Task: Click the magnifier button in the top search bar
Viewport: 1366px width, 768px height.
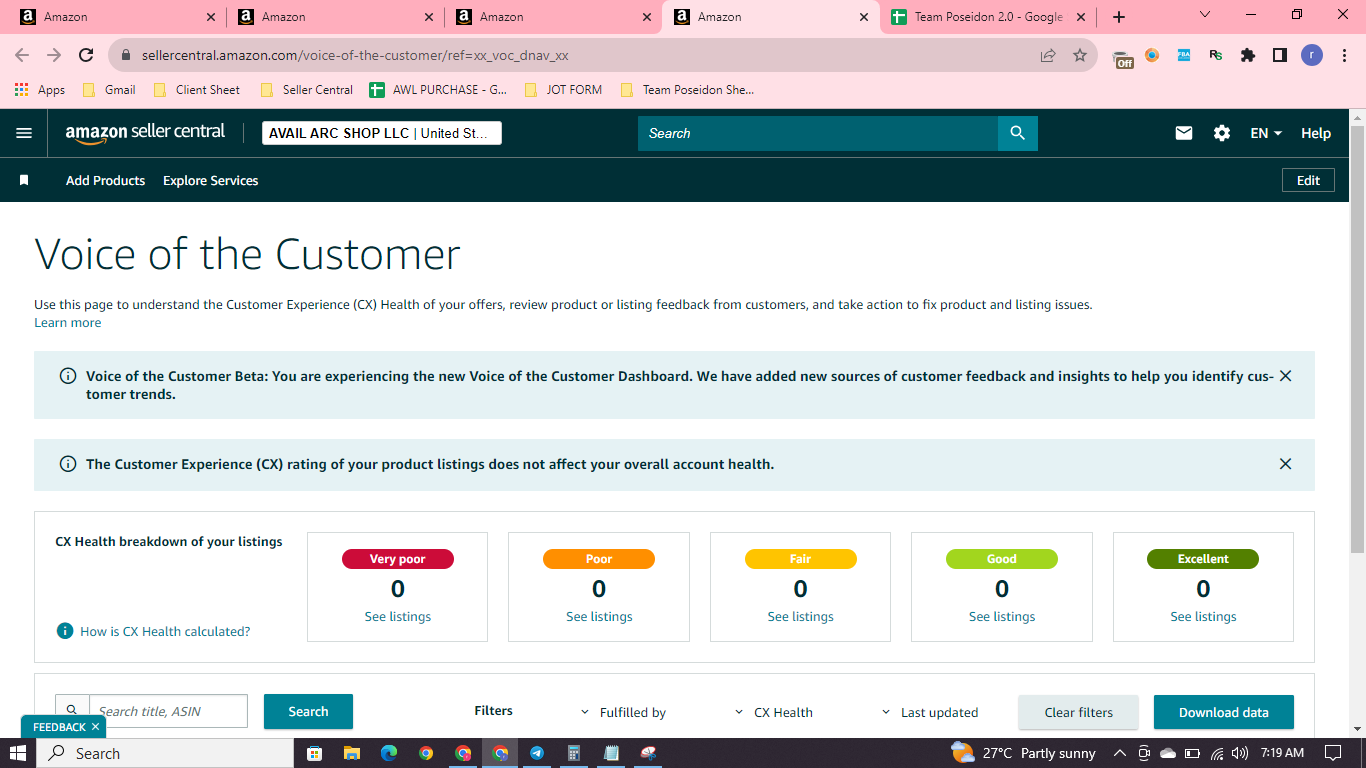Action: (x=1017, y=133)
